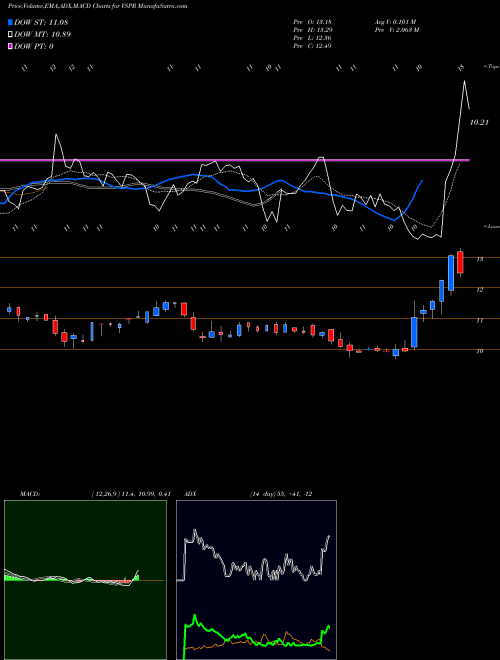Viewport: 500px width, 660px height.
Task: Click the last red candlestick near 13
Action: 460,262
